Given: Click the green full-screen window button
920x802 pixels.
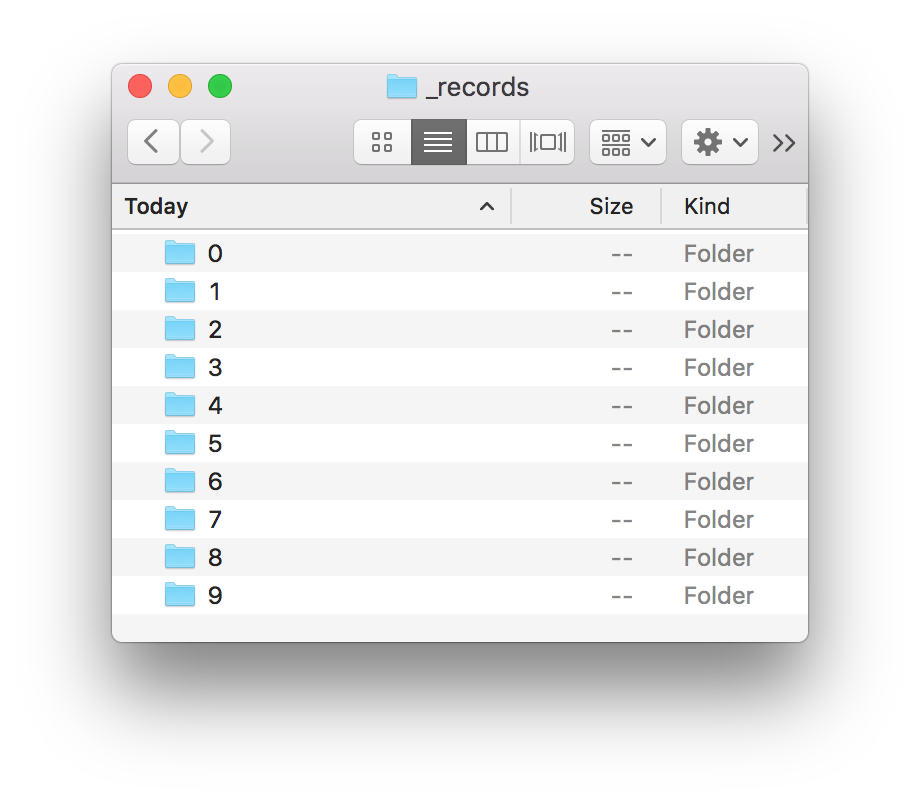Looking at the screenshot, I should pyautogui.click(x=220, y=86).
